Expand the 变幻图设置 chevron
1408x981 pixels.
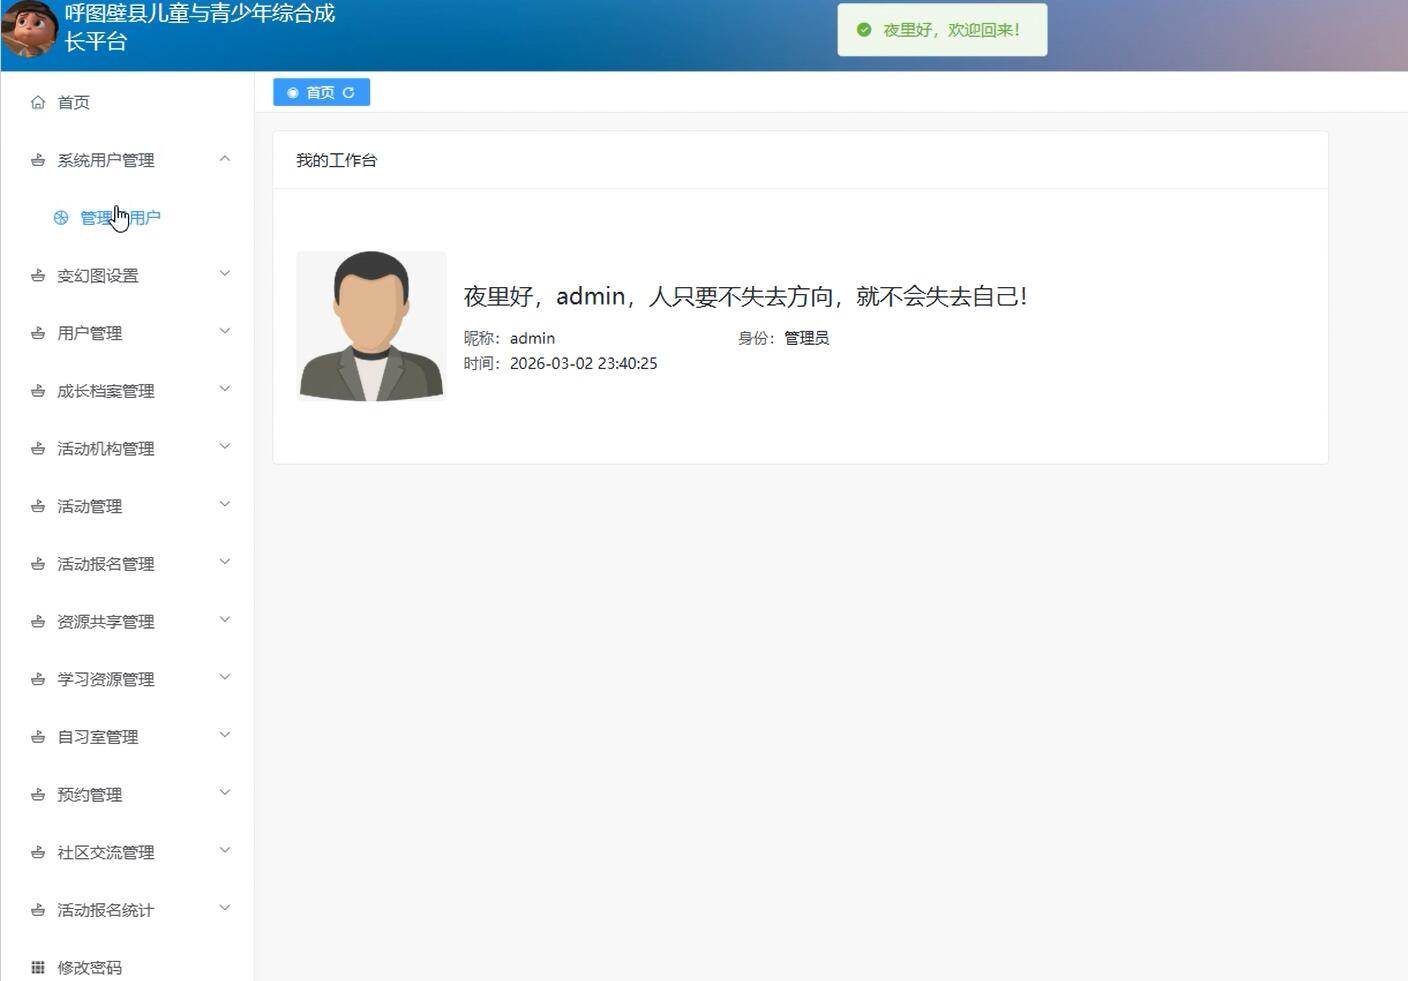tap(225, 274)
